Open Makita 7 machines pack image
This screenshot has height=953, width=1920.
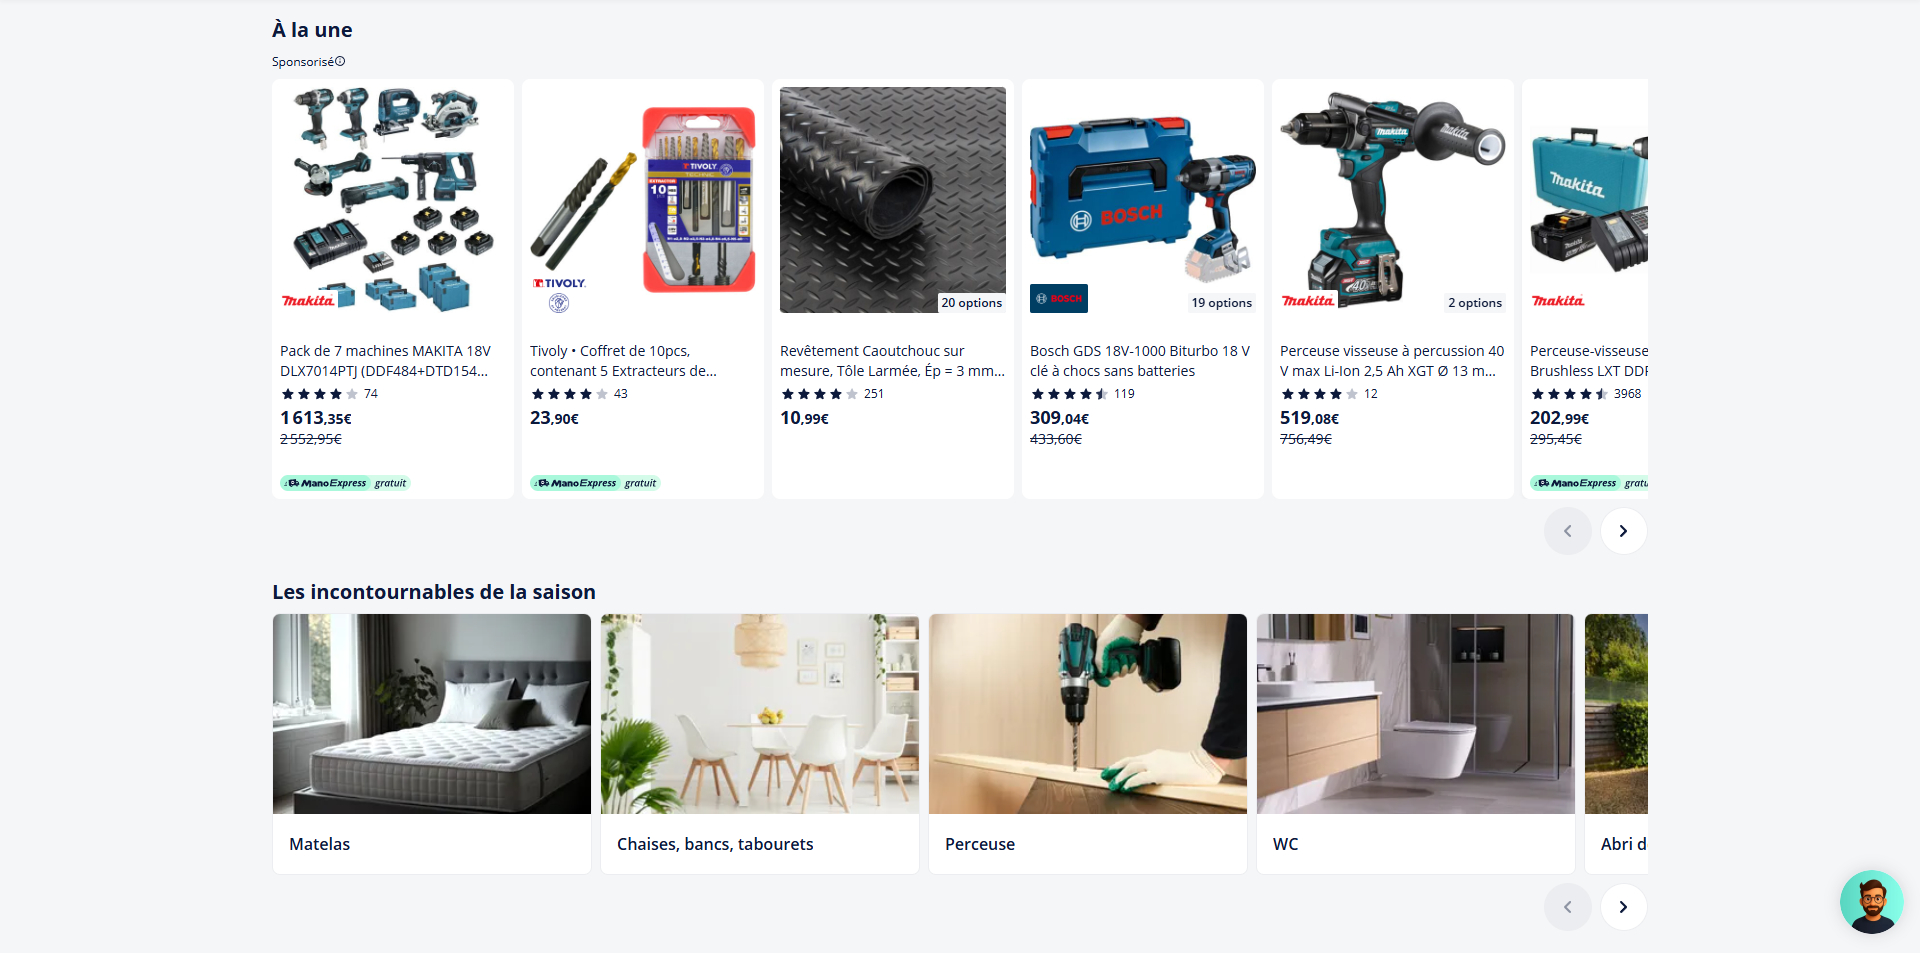pyautogui.click(x=393, y=200)
